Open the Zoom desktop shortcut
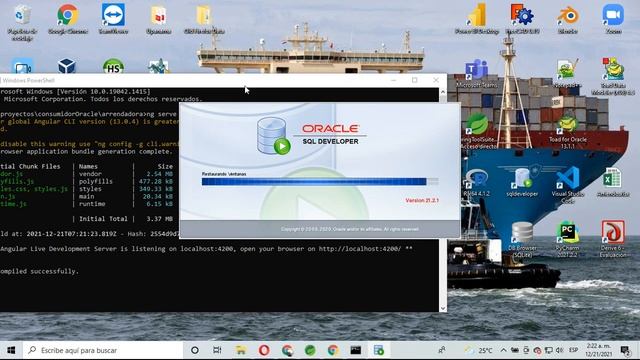Screen dimensions: 640x360 [613, 19]
